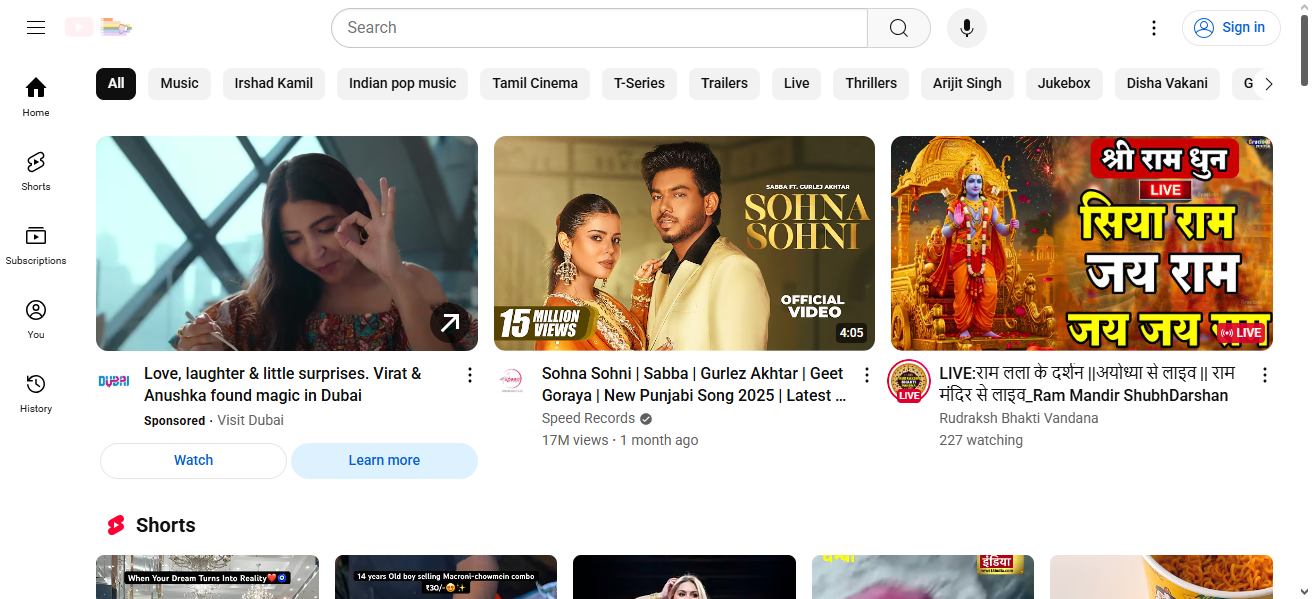The width and height of the screenshot is (1312, 599).
Task: Open the Sohna Sohni video options menu
Action: [x=867, y=375]
